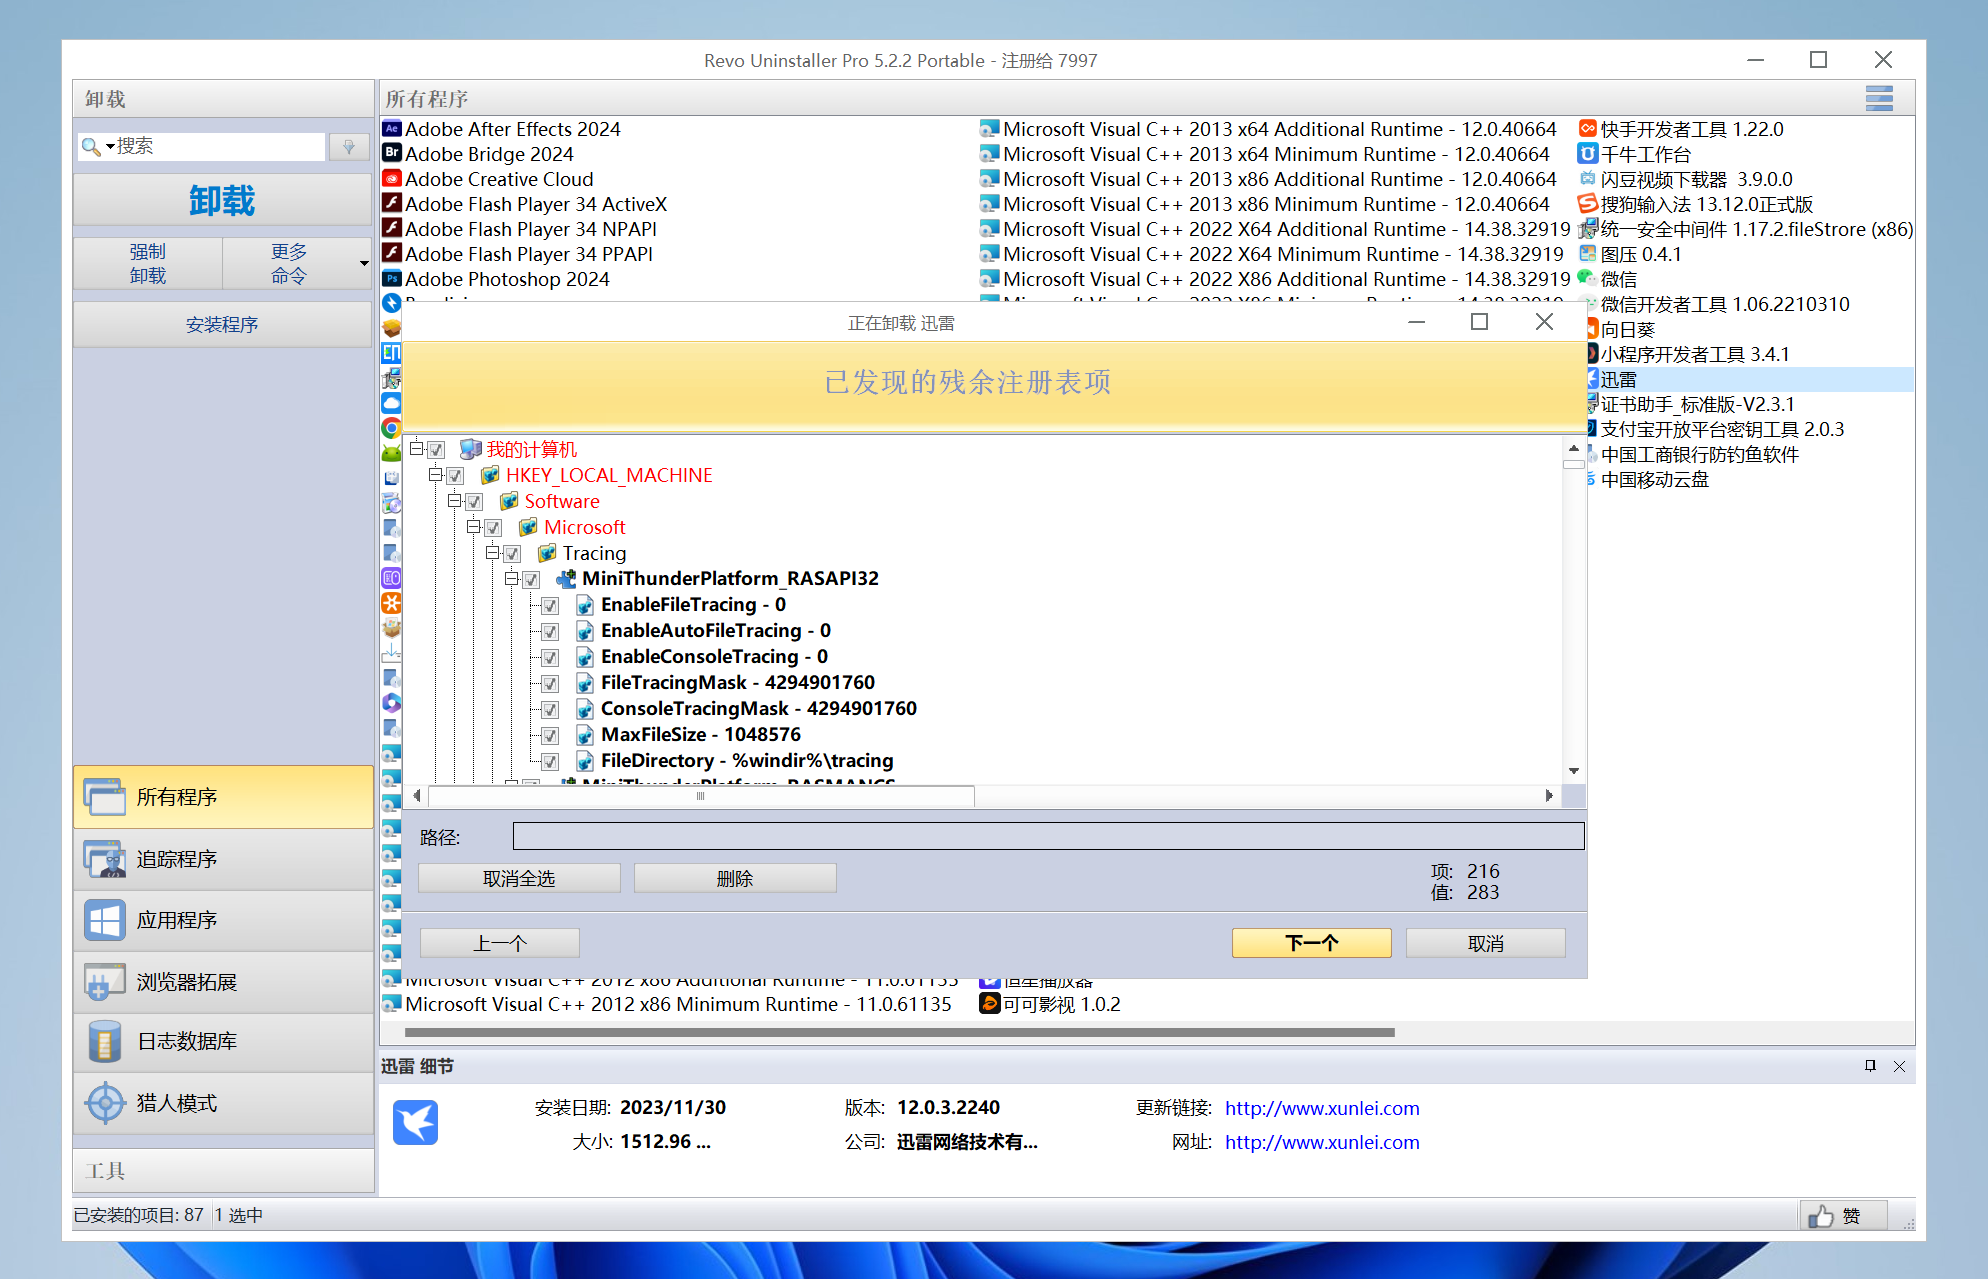Viewport: 1988px width, 1279px height.
Task: Click the search magnifier icon
Action: (90, 147)
